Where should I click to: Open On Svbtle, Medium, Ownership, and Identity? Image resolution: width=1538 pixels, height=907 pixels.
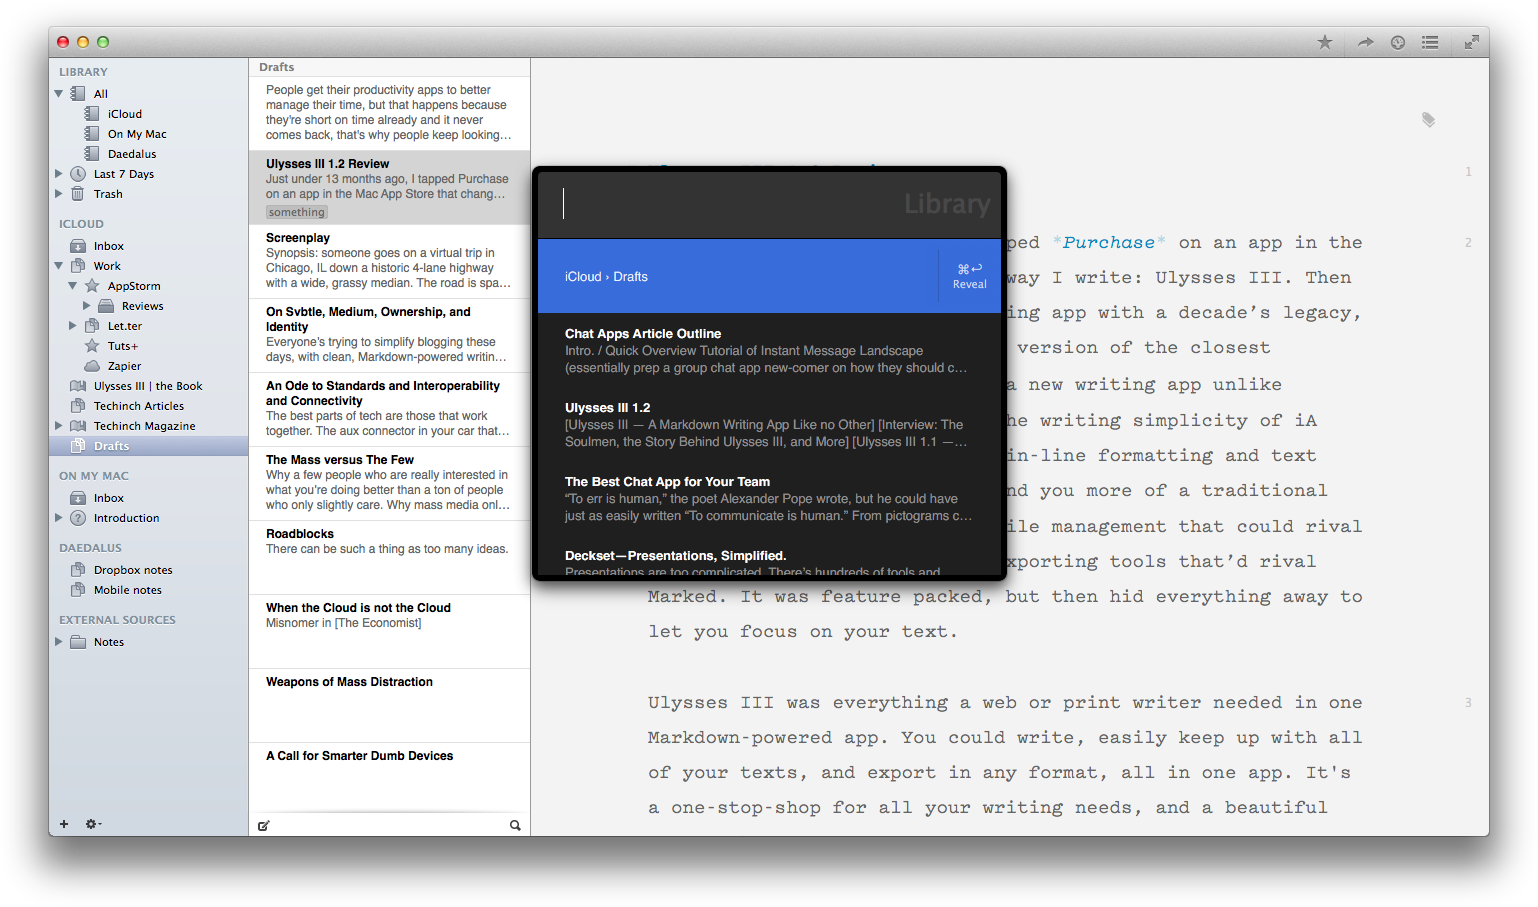pos(389,335)
